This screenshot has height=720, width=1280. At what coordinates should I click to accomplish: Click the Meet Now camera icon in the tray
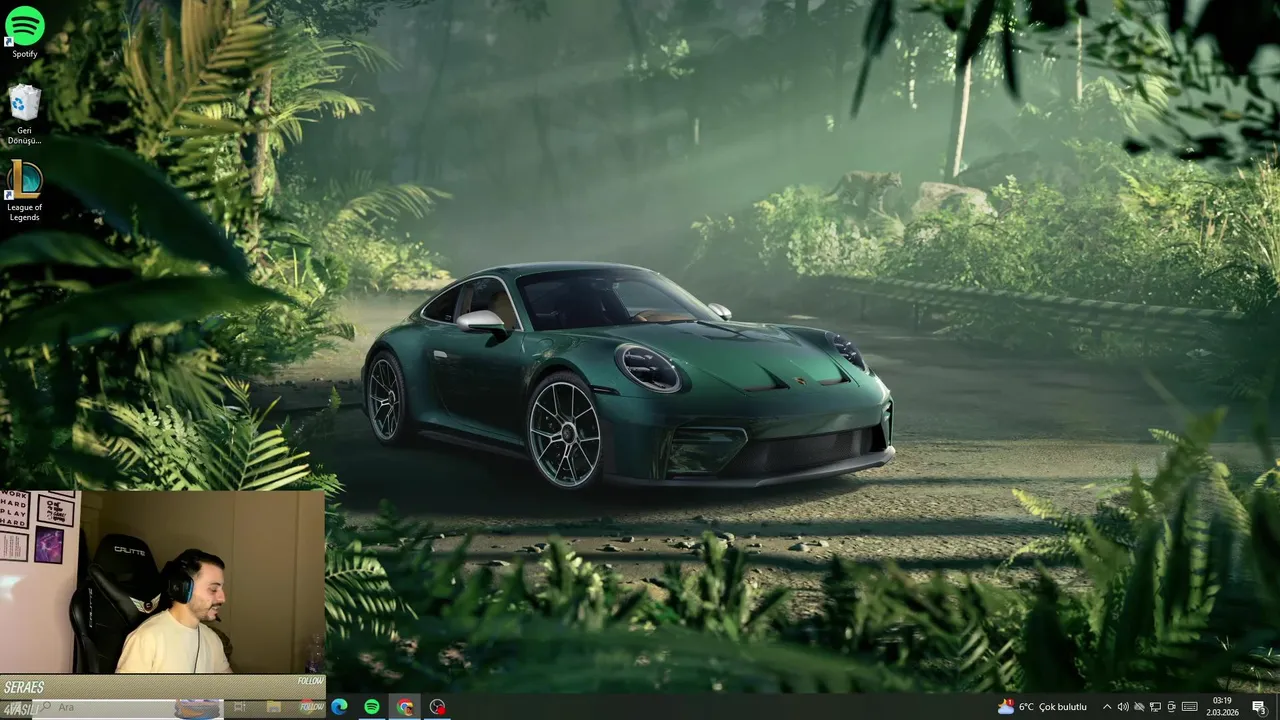tap(1171, 707)
